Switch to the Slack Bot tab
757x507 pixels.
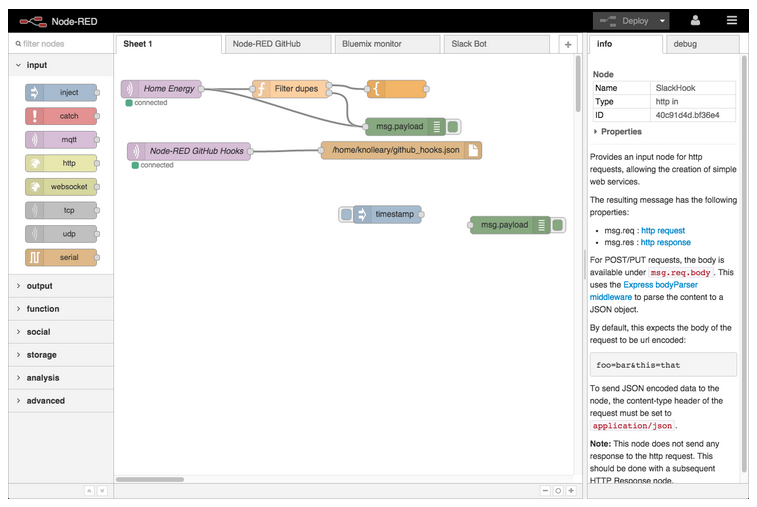pos(497,44)
